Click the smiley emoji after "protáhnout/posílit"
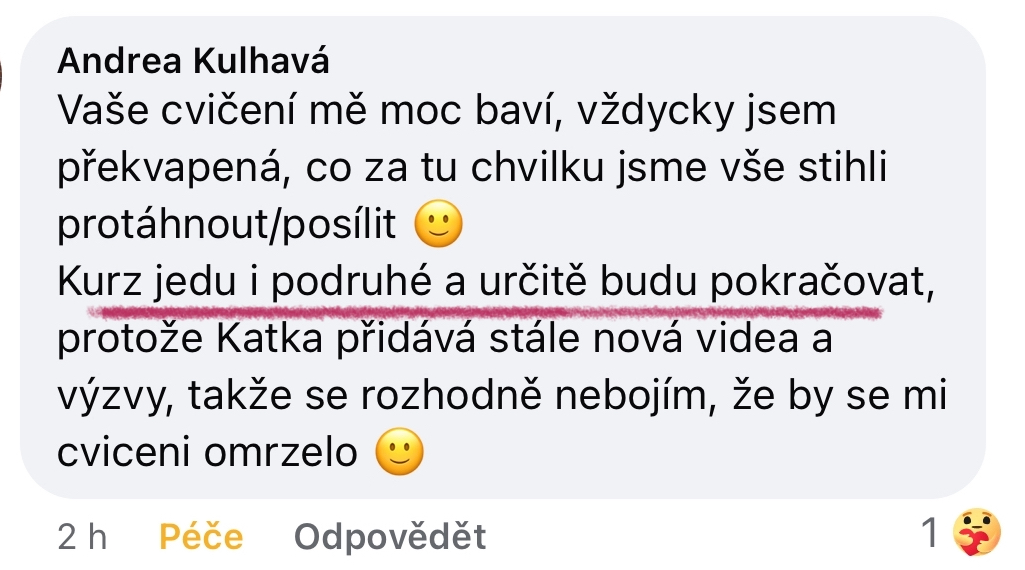1025x570 pixels. click(x=438, y=227)
